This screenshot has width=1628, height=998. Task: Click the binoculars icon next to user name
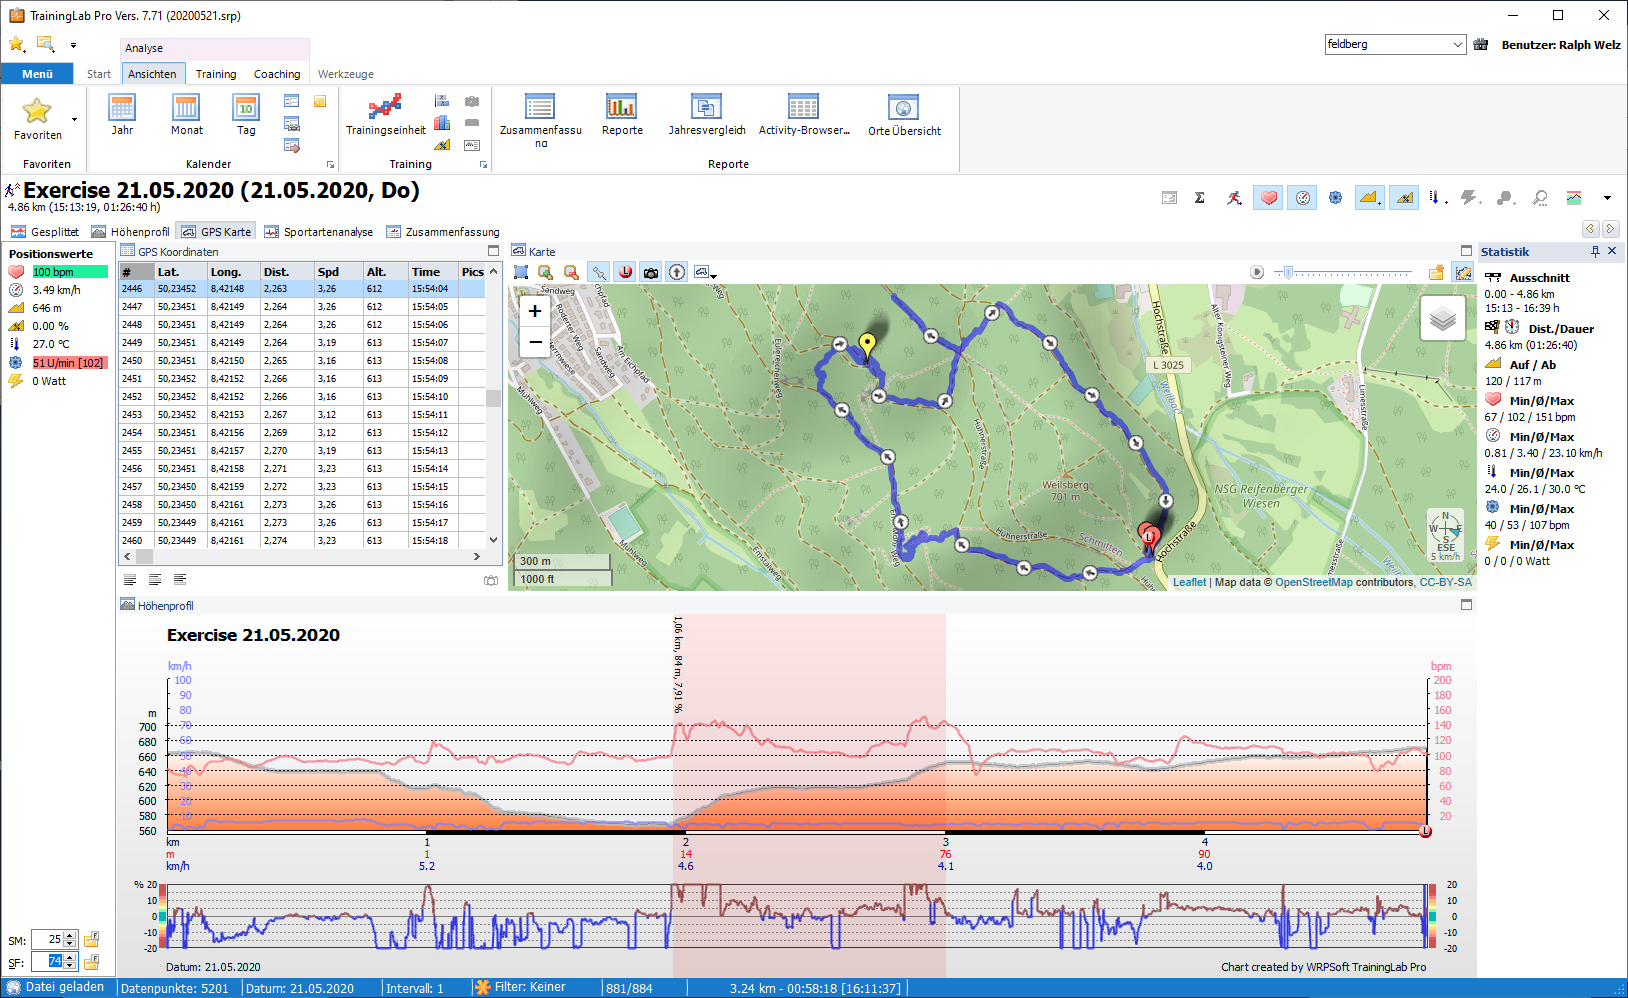[1481, 45]
